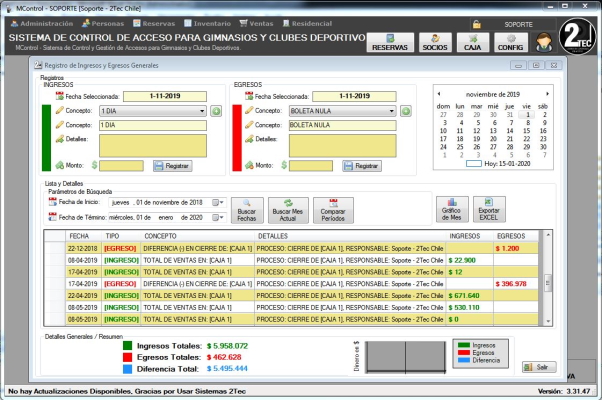The image size is (602, 400).
Task: Click Egresos Concepto text field BOLETA NULA
Action: pyautogui.click(x=342, y=125)
